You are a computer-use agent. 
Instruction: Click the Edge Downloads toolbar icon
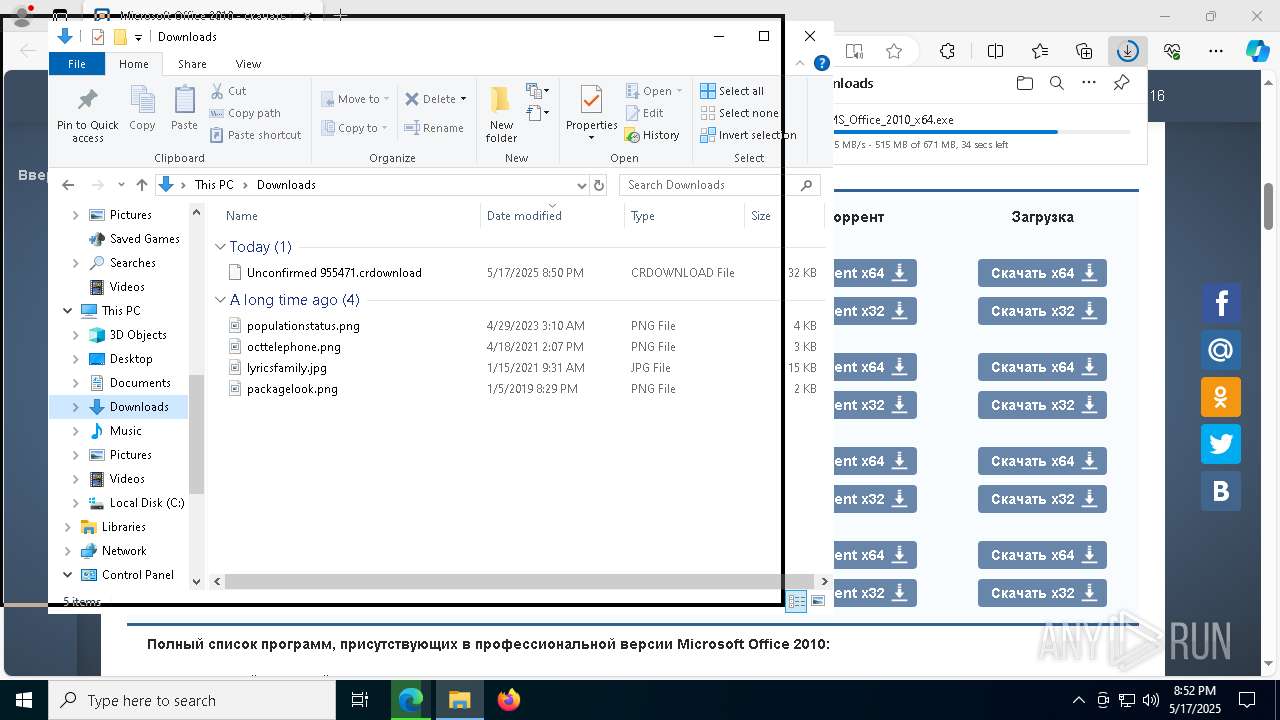pos(1127,51)
